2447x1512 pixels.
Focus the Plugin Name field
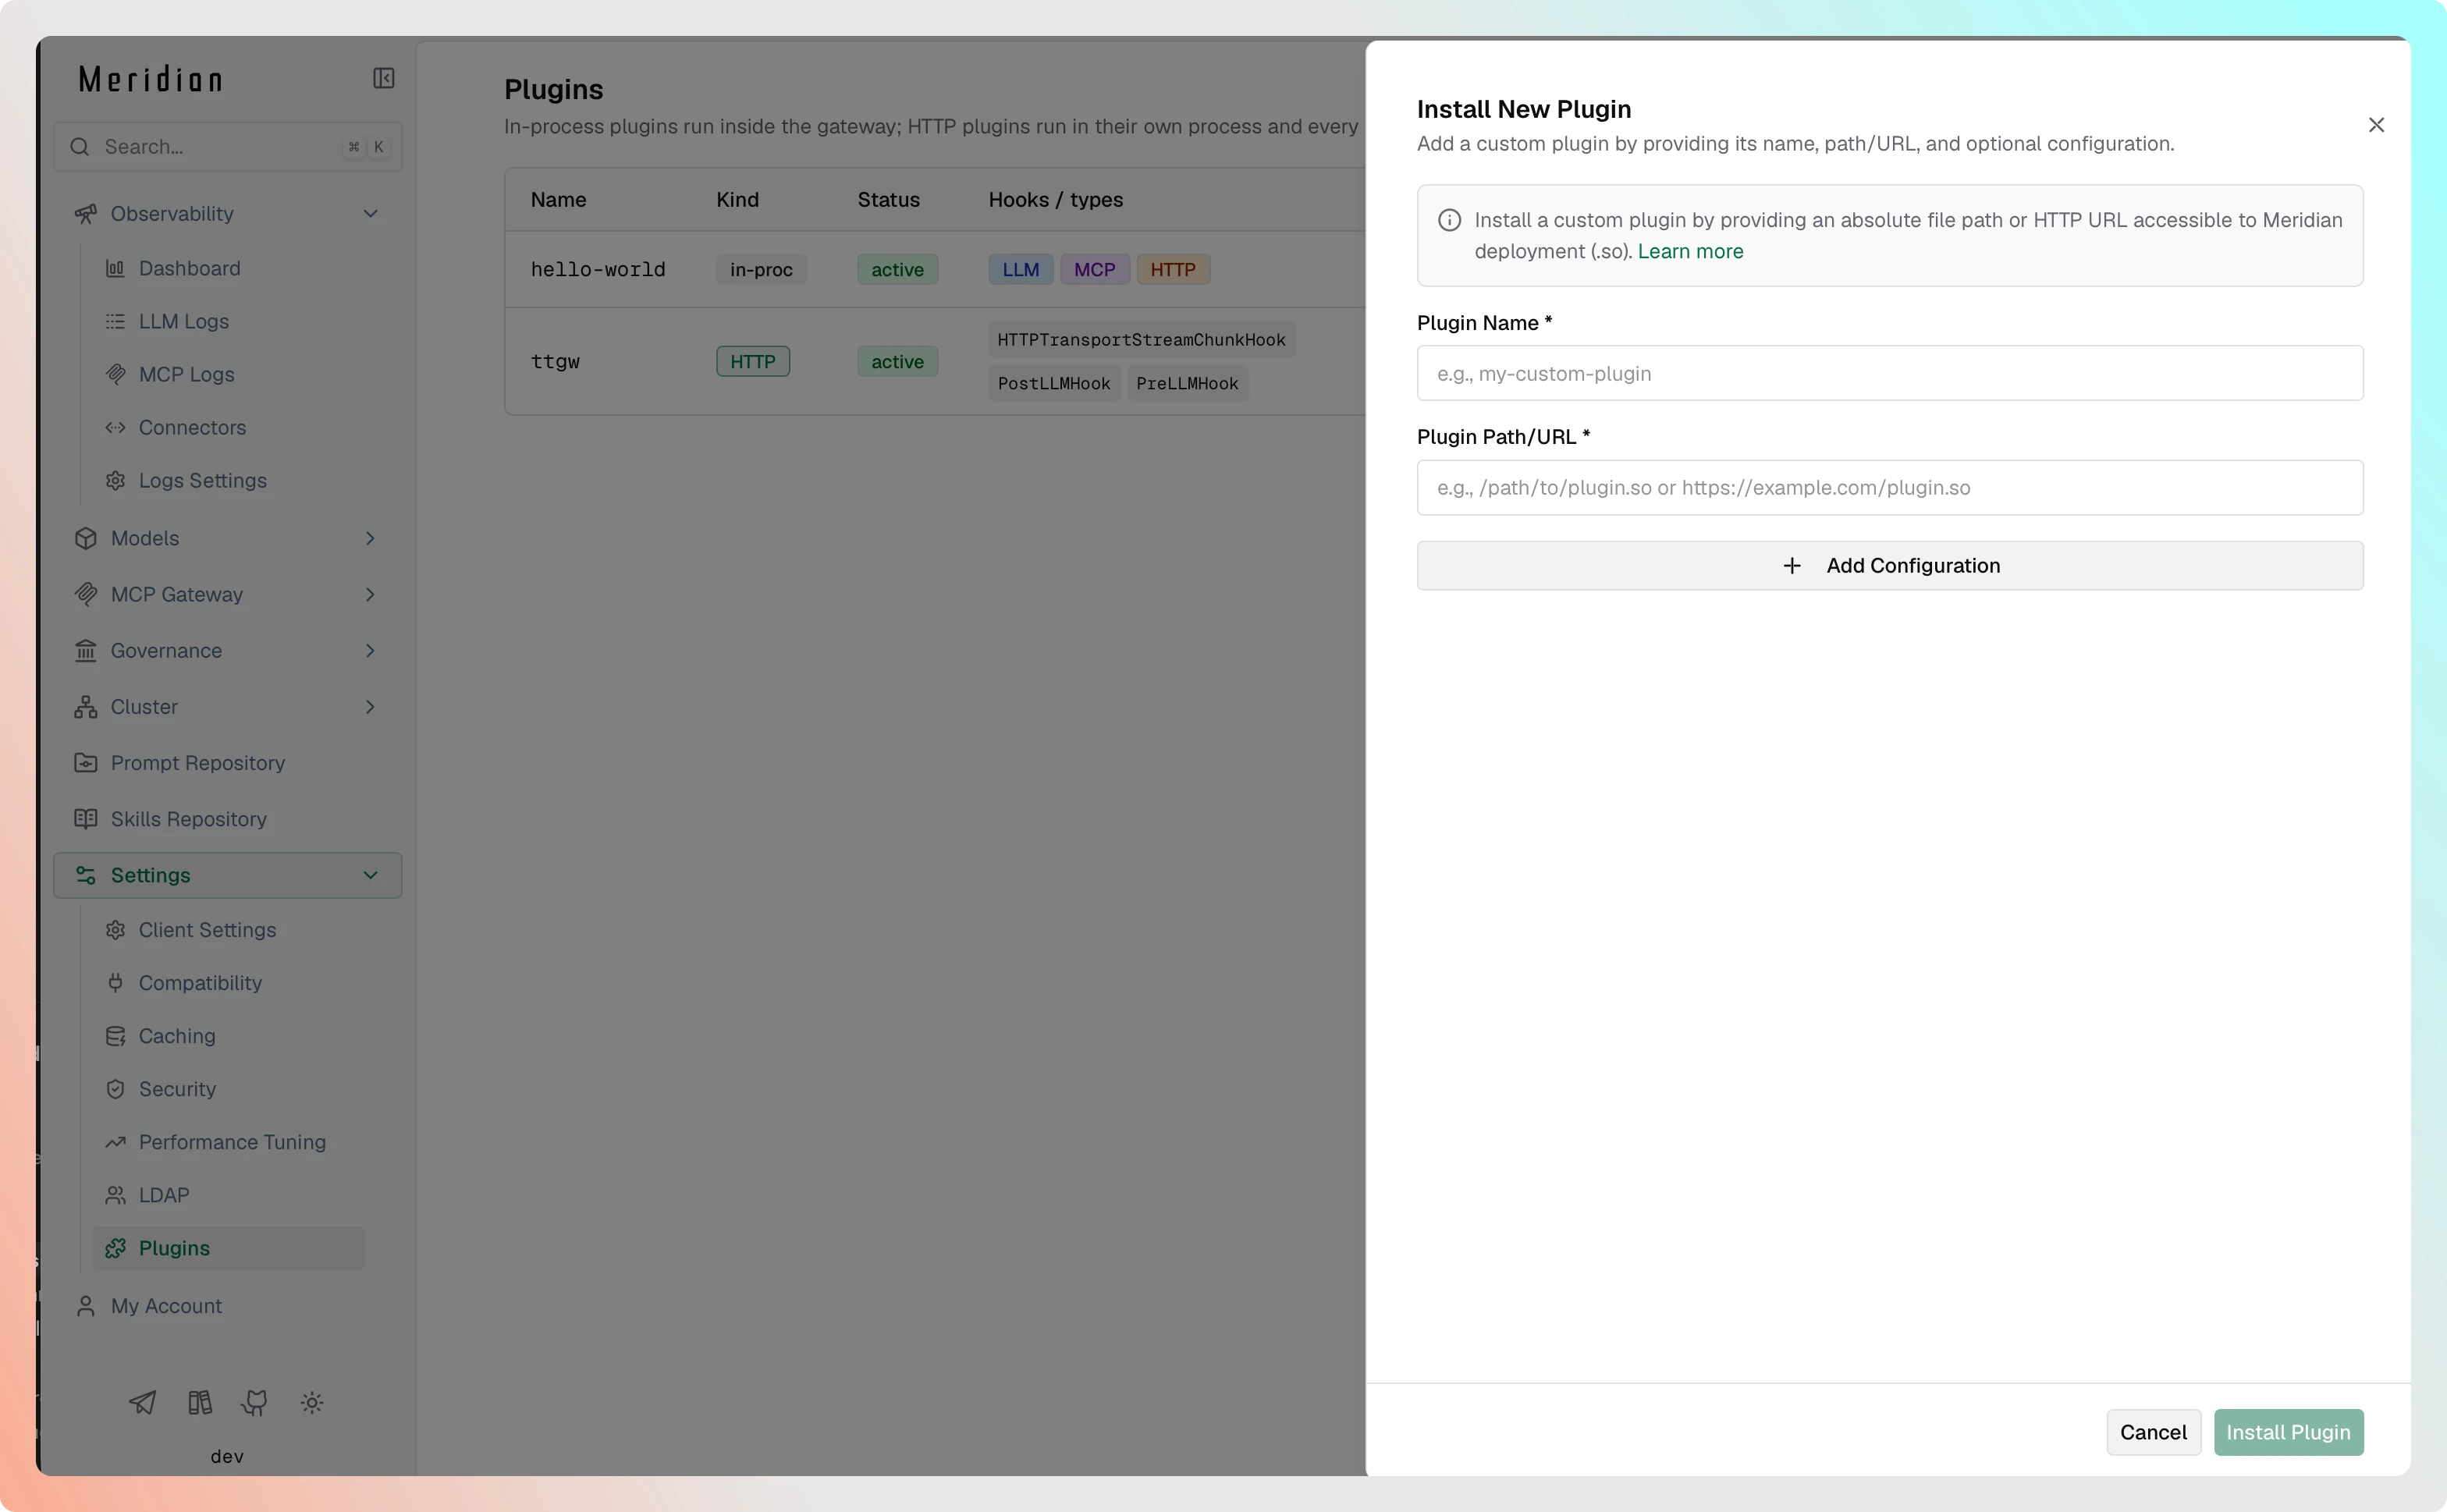click(1889, 373)
